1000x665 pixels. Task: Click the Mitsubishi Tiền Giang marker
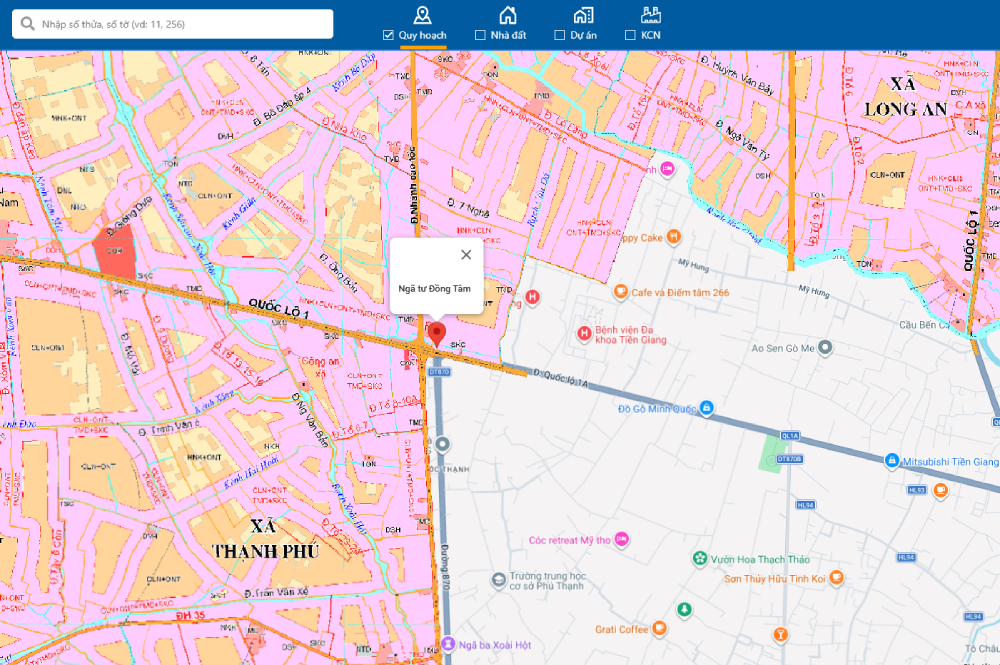point(891,461)
